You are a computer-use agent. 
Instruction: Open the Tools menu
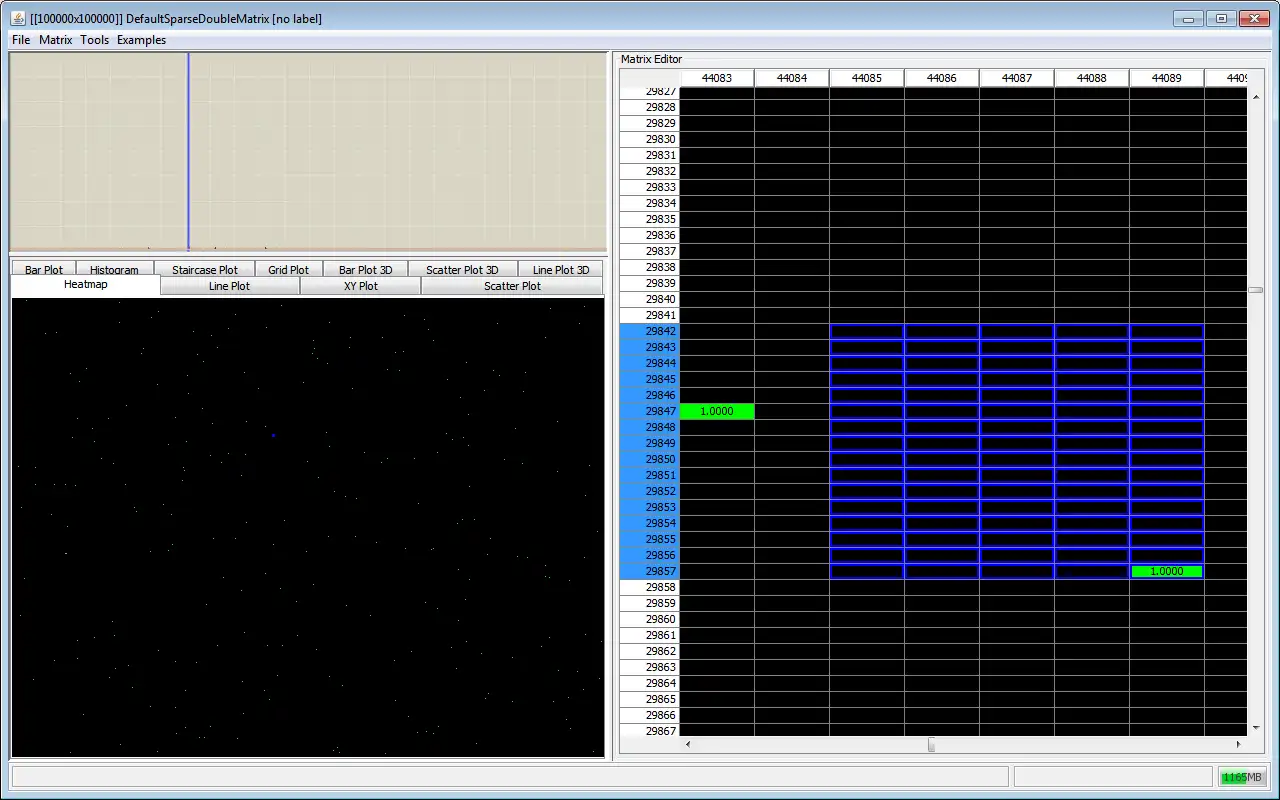(95, 40)
